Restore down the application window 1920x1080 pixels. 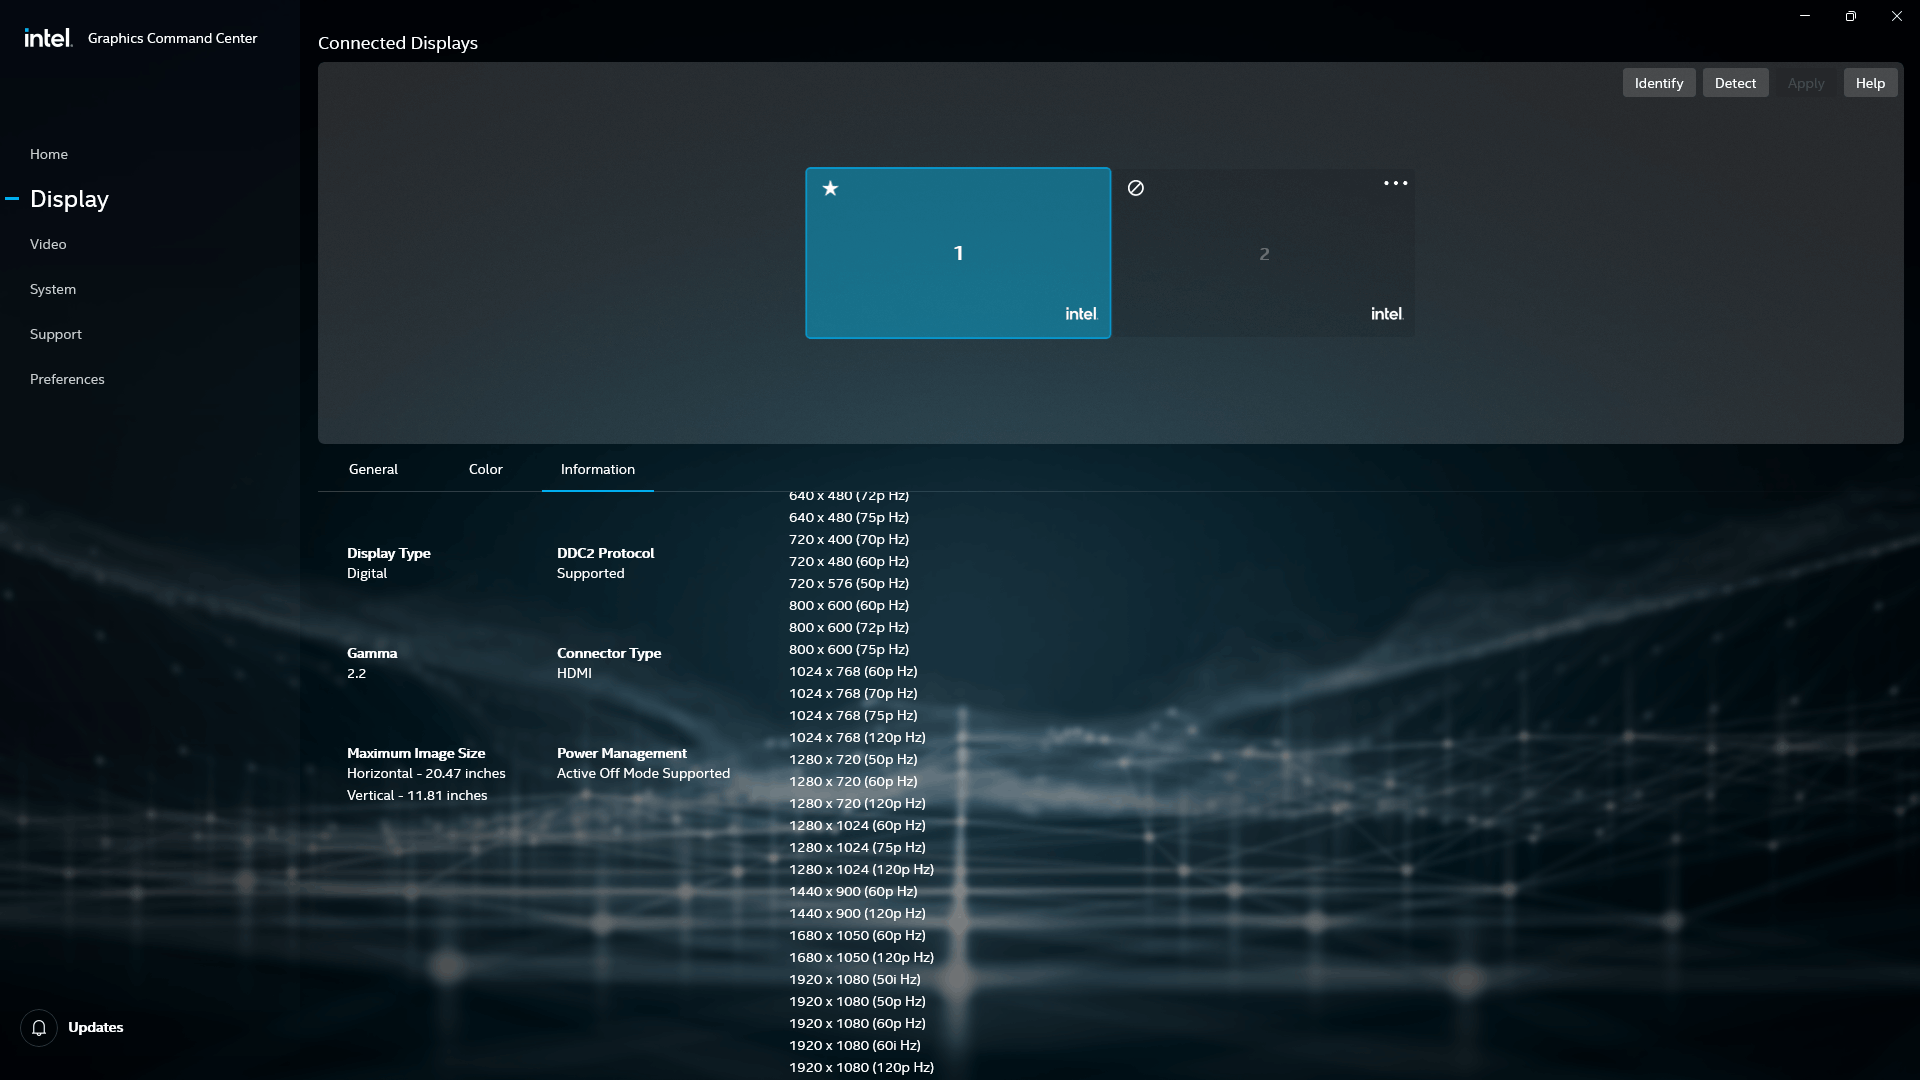tap(1850, 16)
